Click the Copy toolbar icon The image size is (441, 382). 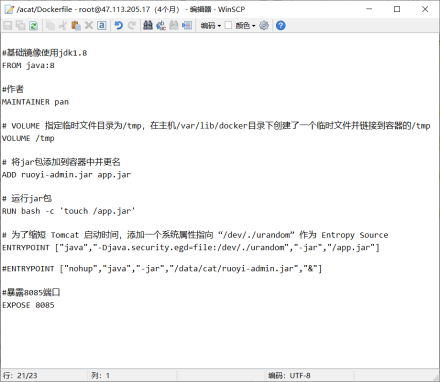pyautogui.click(x=50, y=25)
